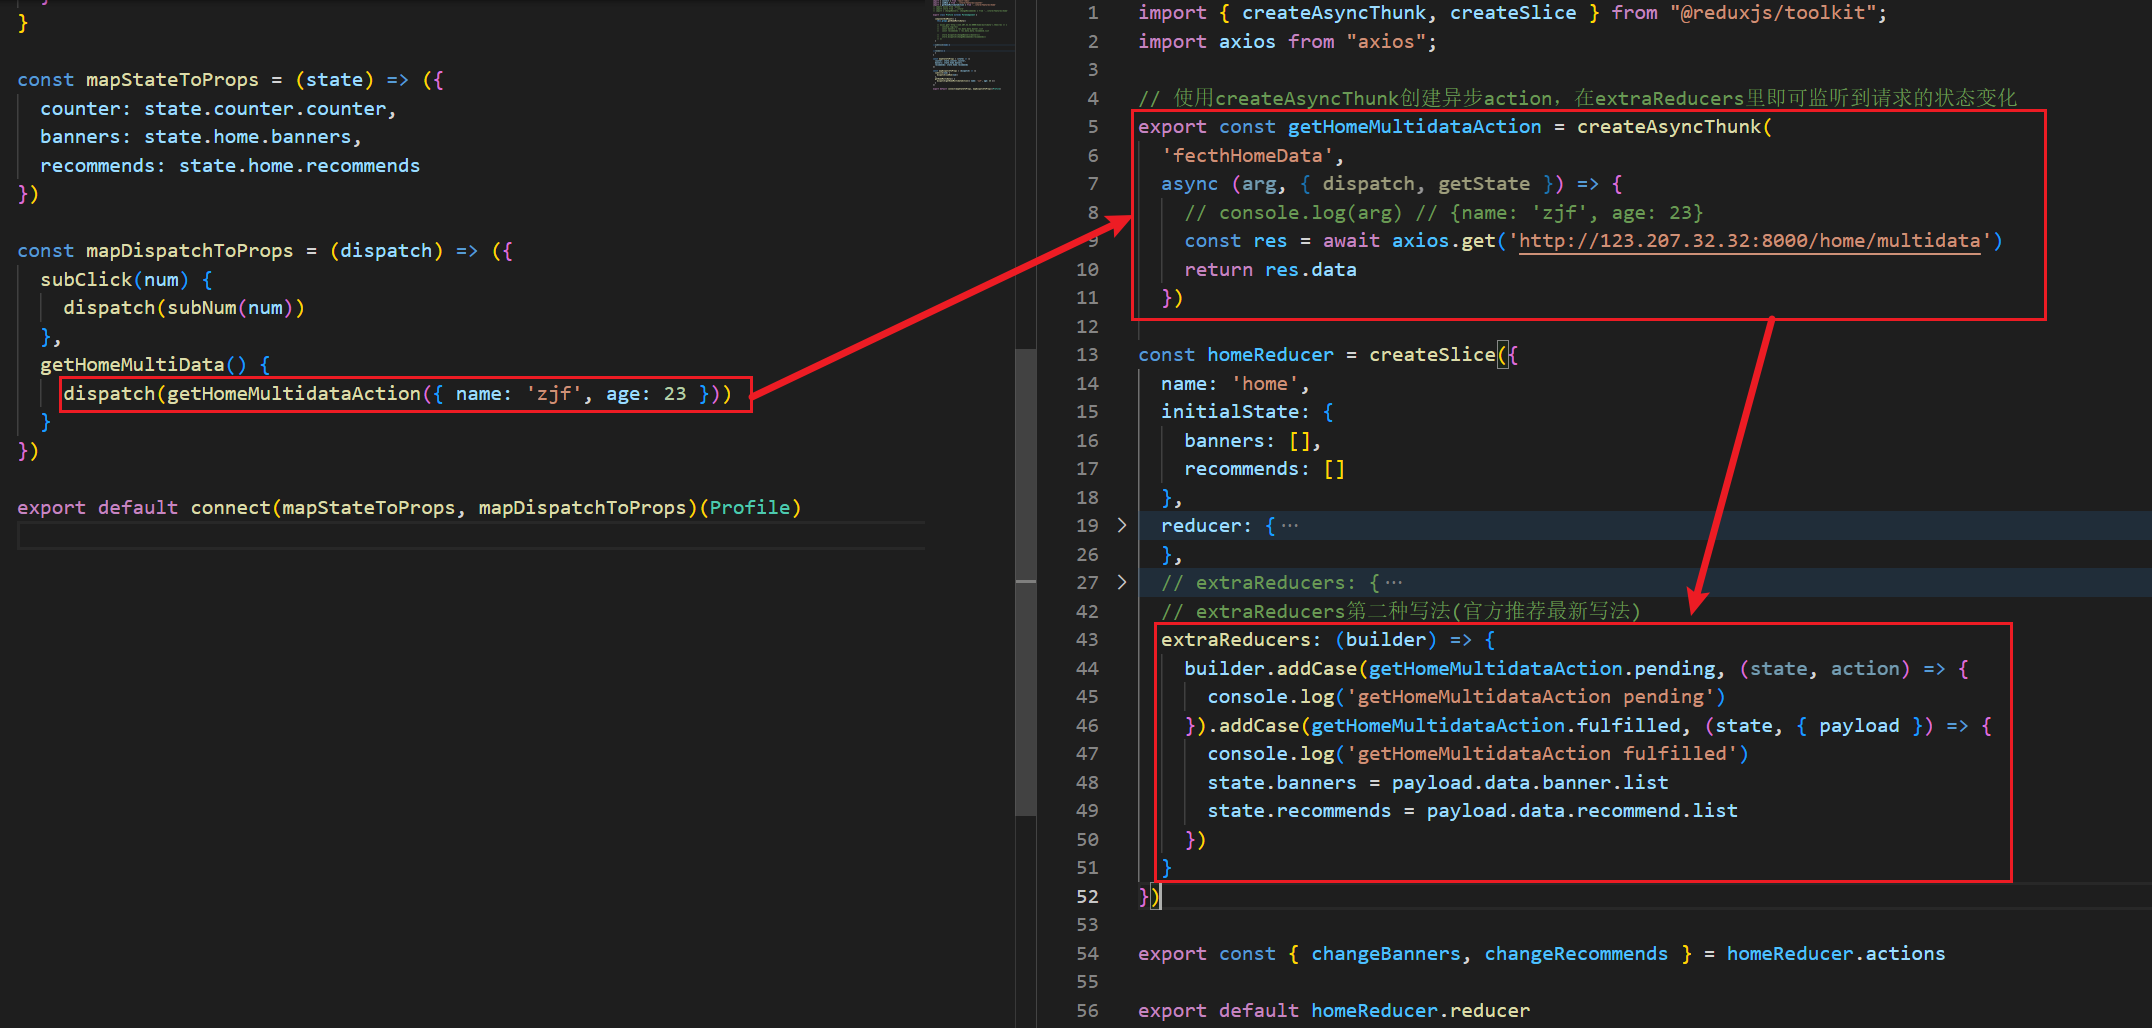
Task: Click 'getHomeMultidataAction.pending' in the first addCase
Action: pos(1543,669)
